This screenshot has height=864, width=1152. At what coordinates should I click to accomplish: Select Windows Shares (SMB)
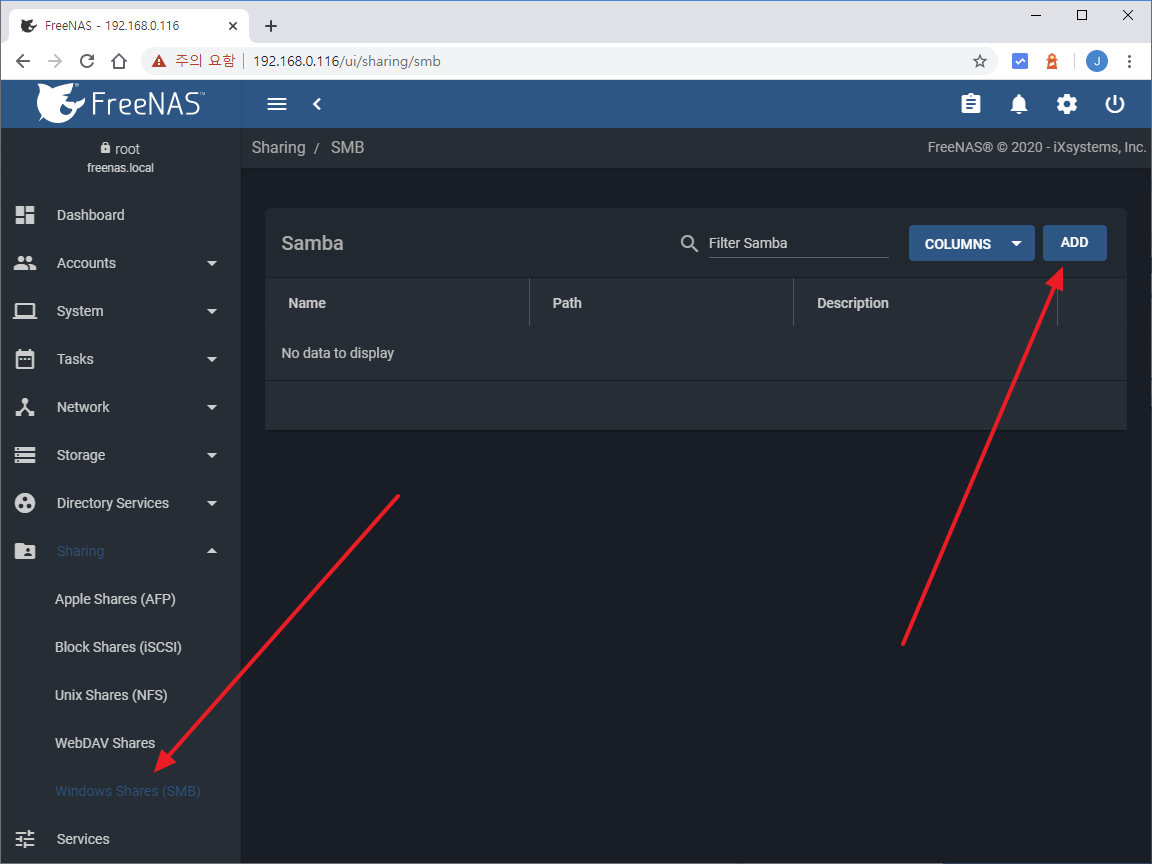pyautogui.click(x=128, y=791)
